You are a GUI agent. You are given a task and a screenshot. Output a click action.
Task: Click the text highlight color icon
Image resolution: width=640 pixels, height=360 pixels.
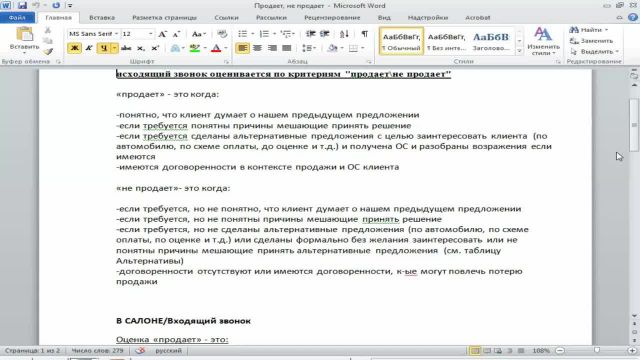(x=195, y=48)
